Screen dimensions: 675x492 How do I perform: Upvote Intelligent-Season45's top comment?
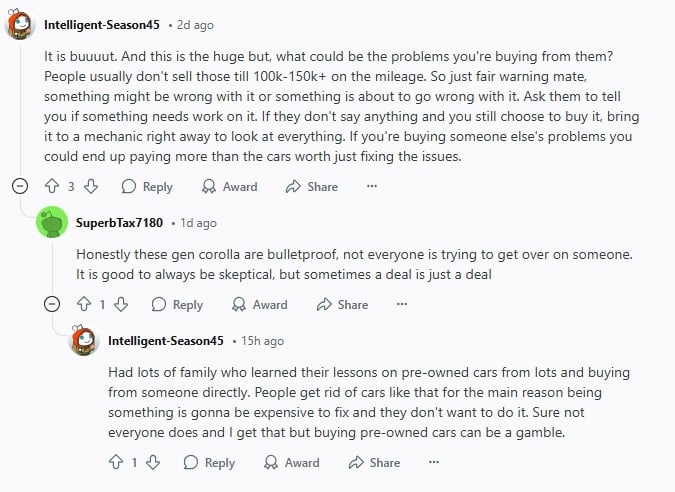52,186
